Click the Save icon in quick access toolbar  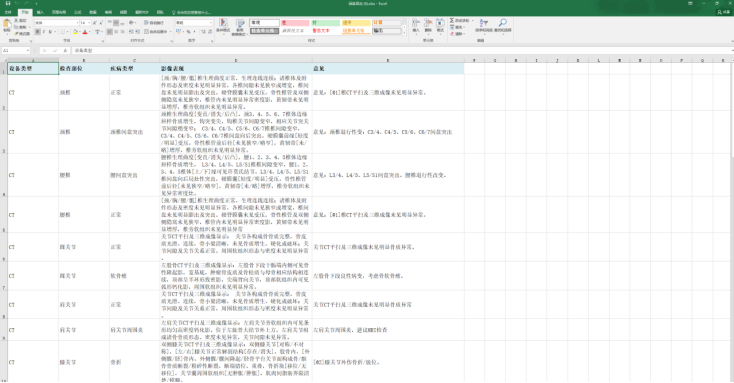tap(8, 3)
